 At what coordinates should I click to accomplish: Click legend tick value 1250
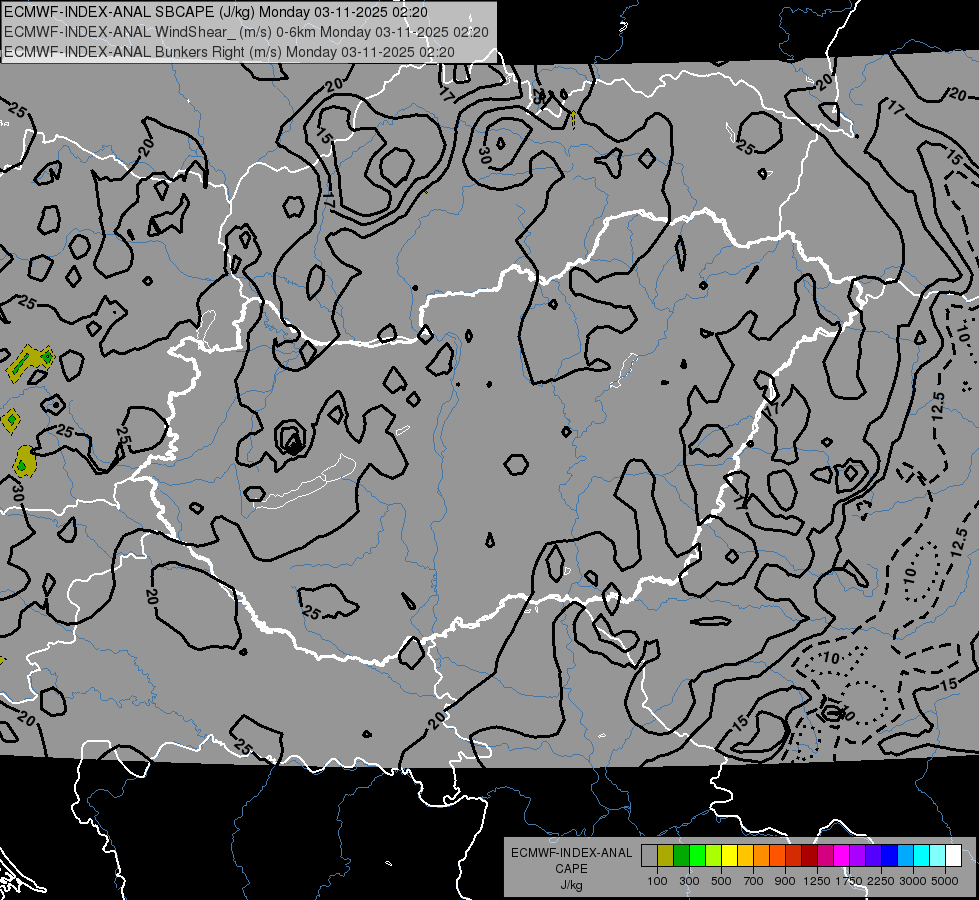817,881
